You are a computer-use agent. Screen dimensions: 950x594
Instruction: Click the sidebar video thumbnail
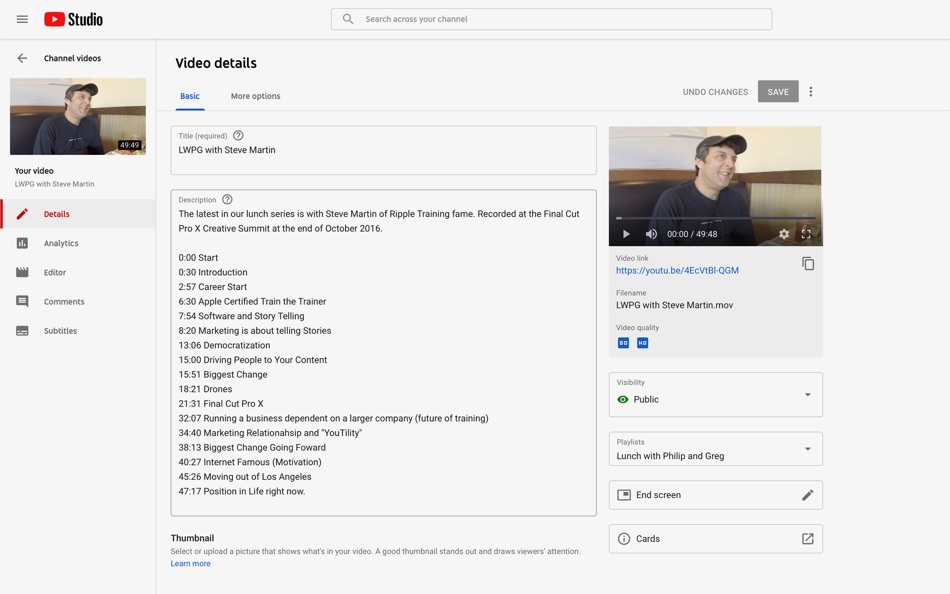click(78, 116)
